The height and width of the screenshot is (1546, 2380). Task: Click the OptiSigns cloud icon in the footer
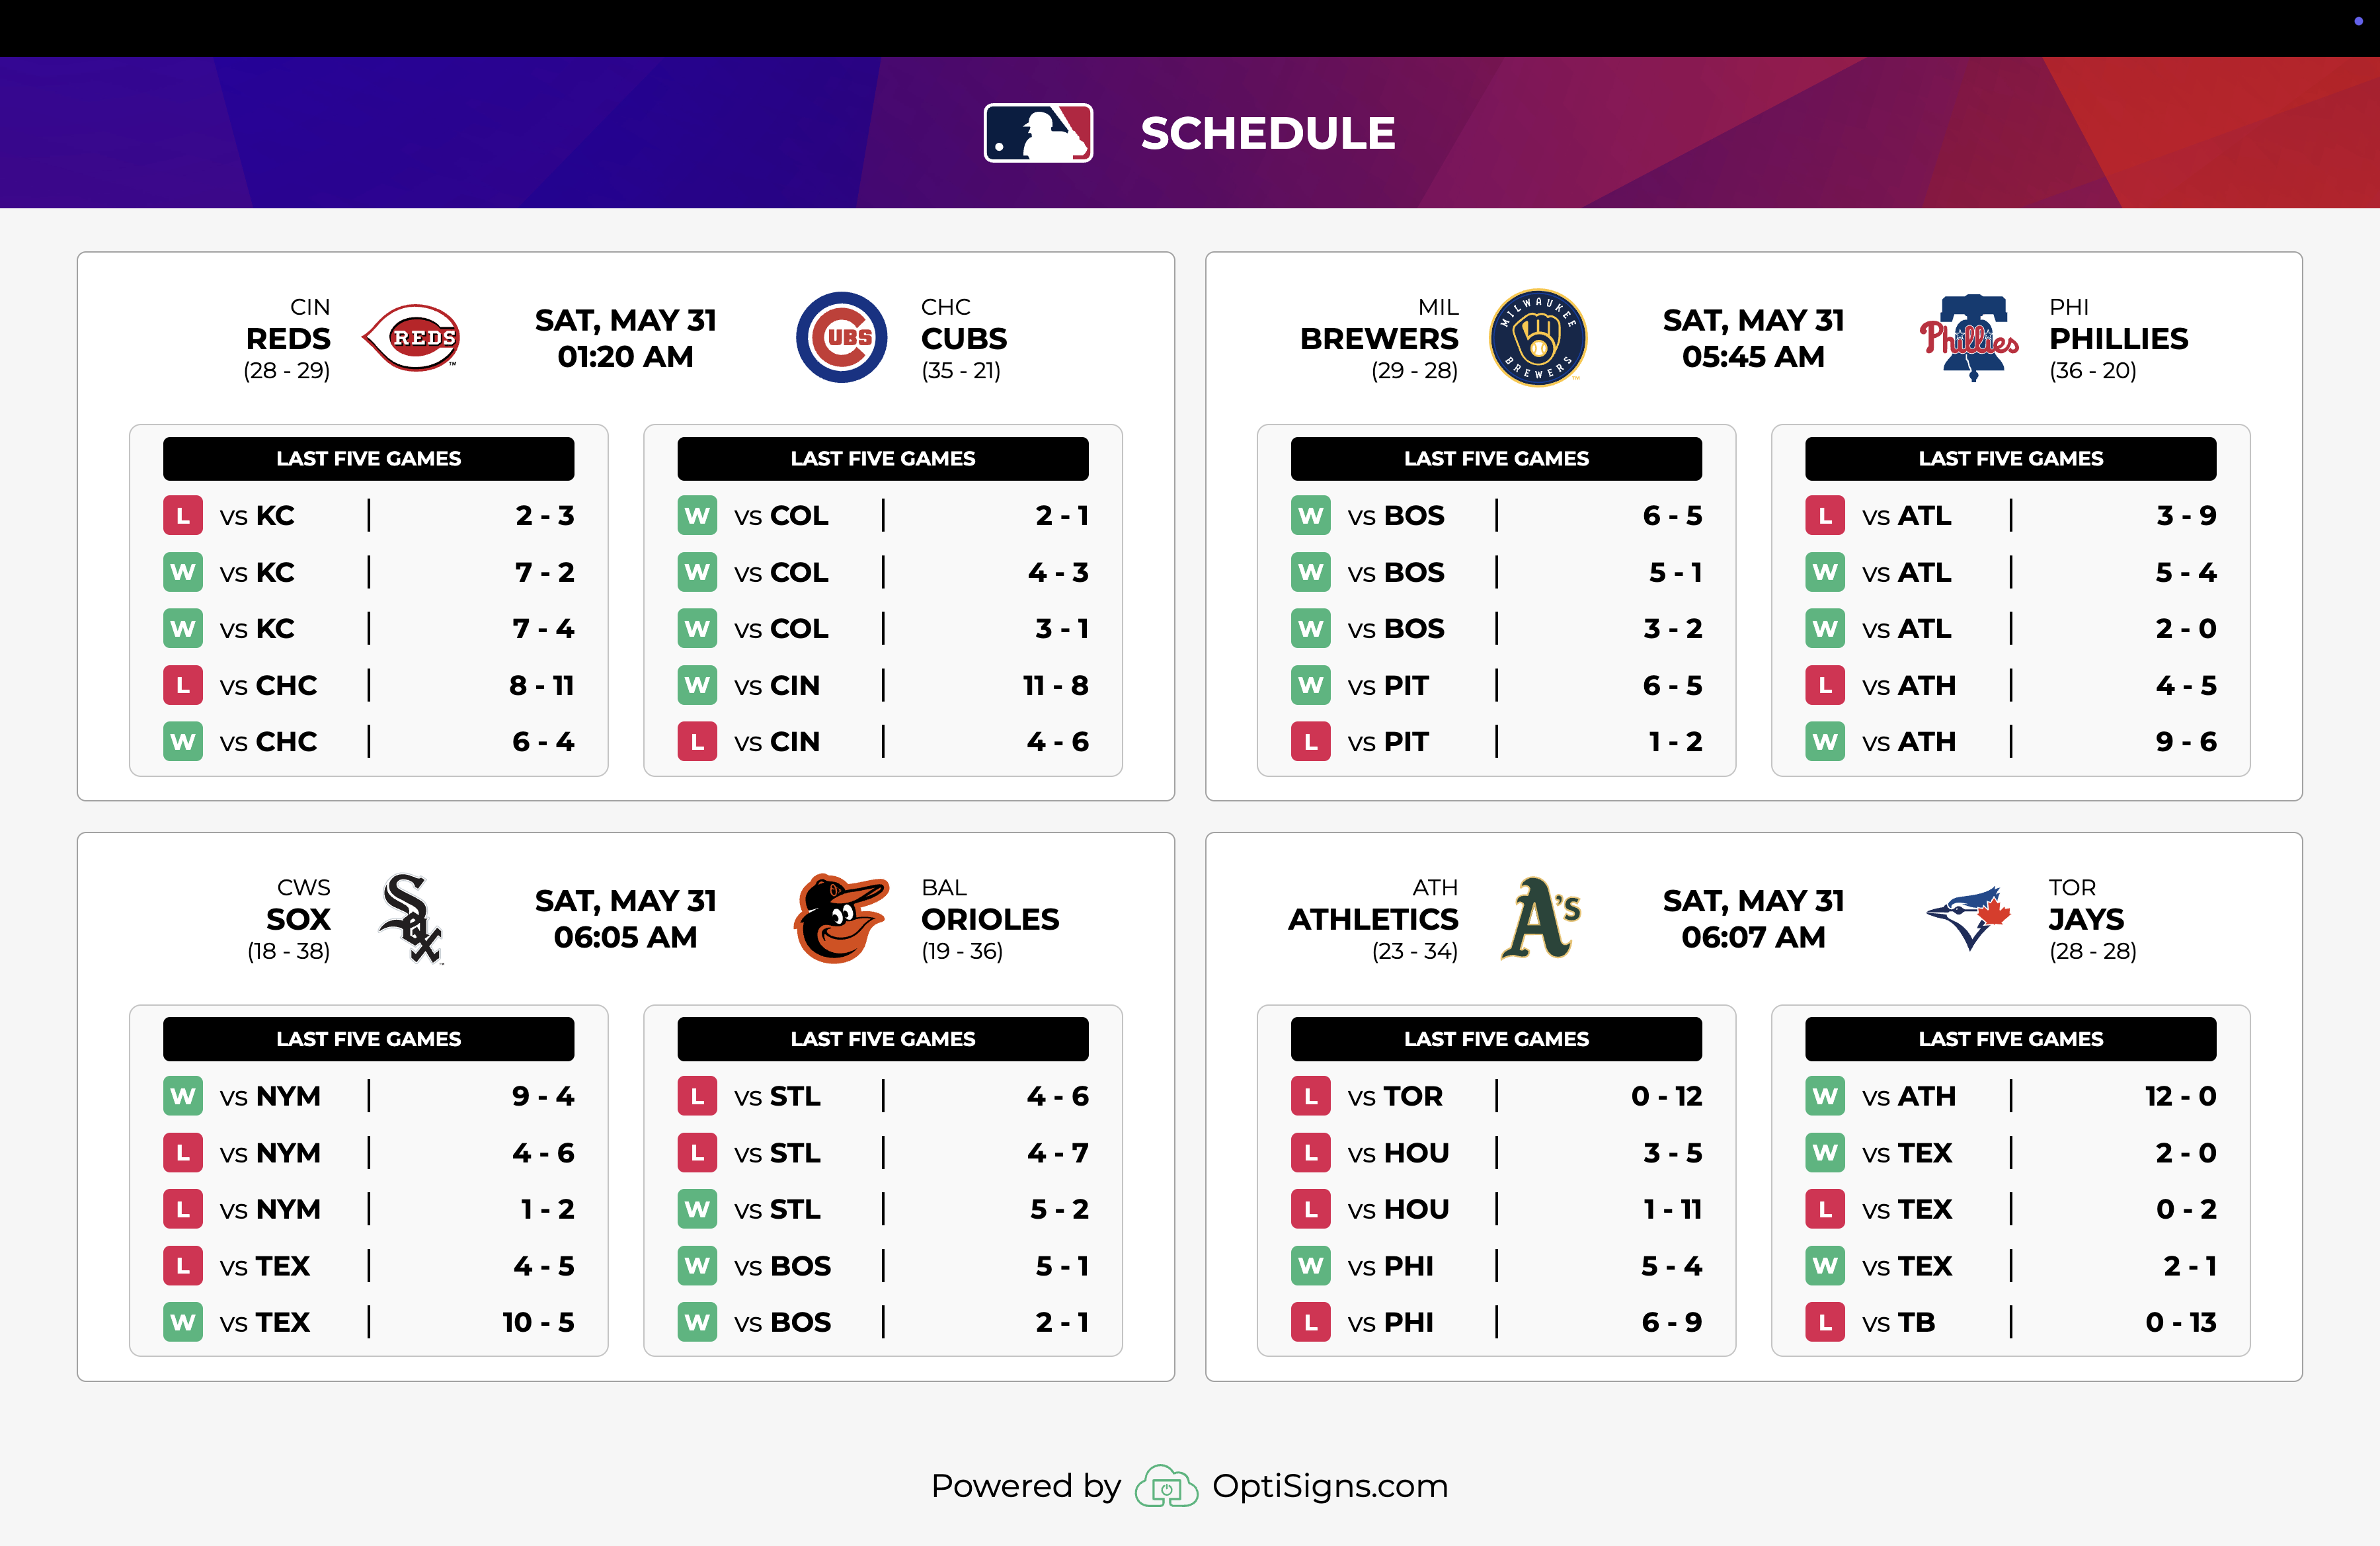tap(1166, 1486)
